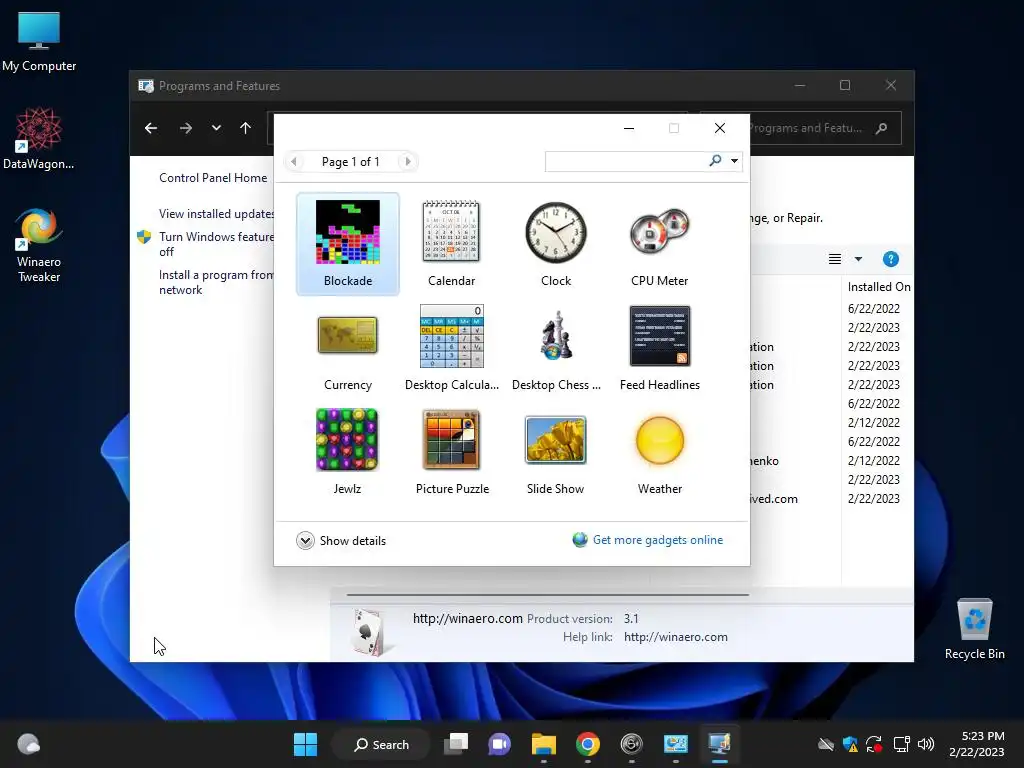The width and height of the screenshot is (1024, 768).
Task: Click the horizontal scrollbar in Programs and Features
Action: click(x=547, y=595)
